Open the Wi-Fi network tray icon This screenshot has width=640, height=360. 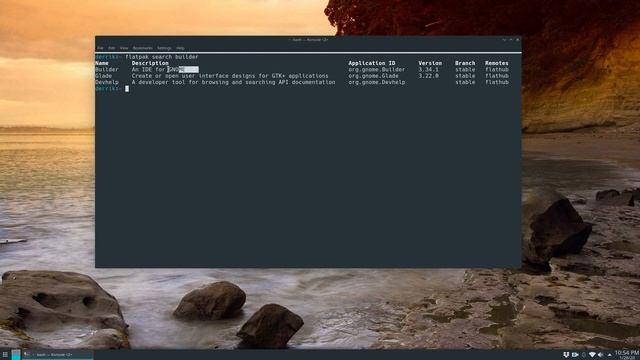(x=592, y=355)
